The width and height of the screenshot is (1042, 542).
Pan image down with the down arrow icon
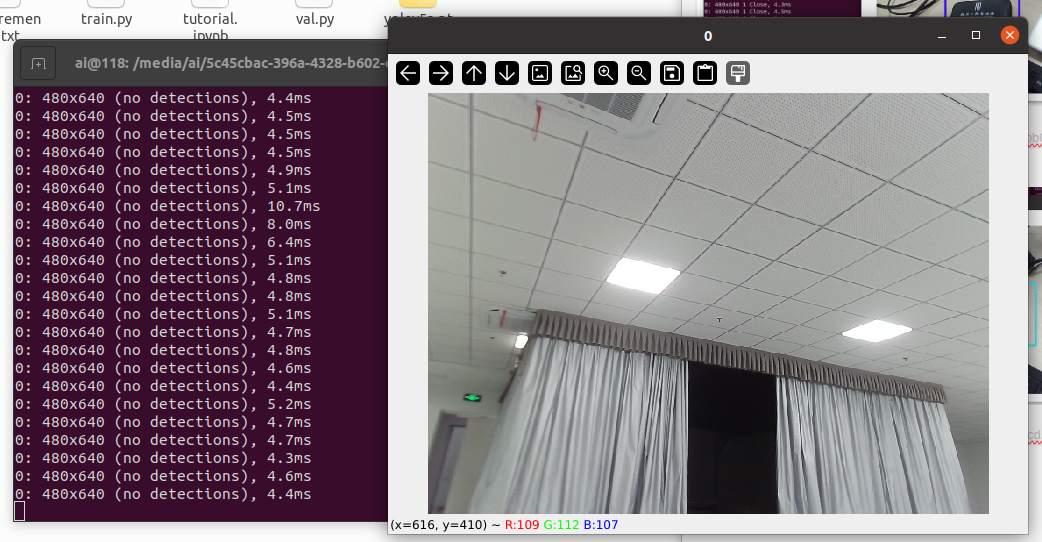coord(507,73)
